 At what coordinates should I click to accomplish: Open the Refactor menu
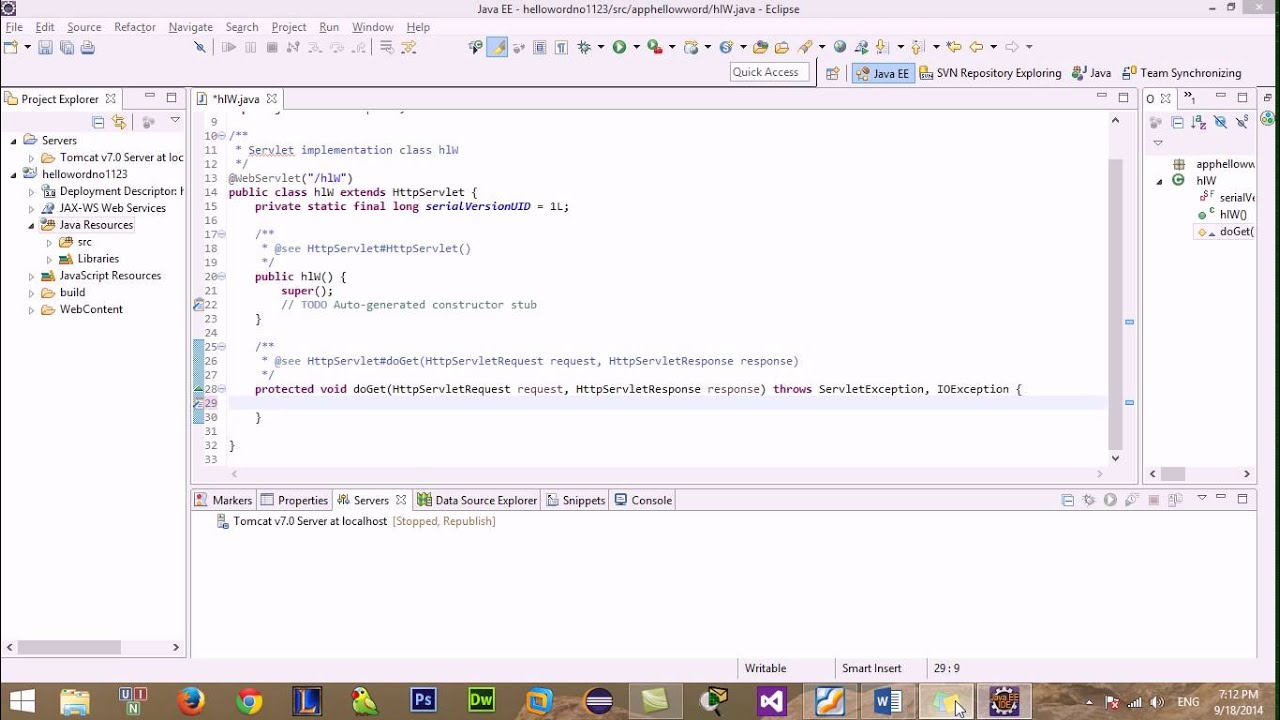pos(135,27)
